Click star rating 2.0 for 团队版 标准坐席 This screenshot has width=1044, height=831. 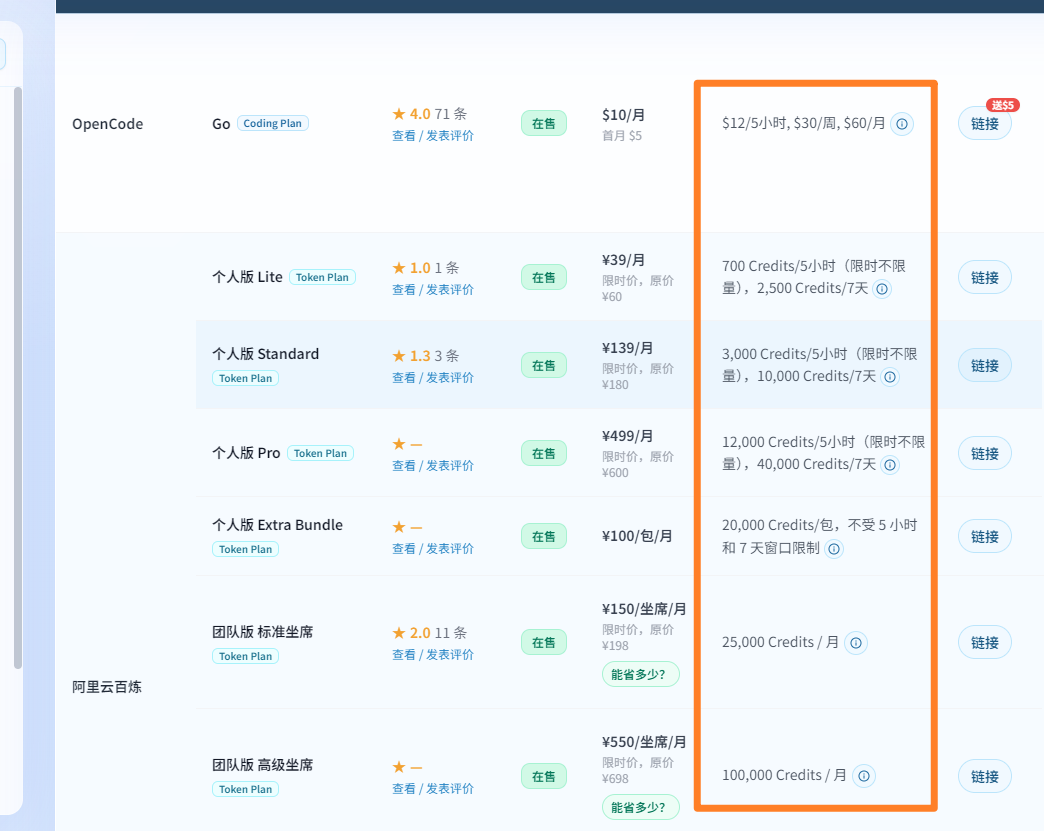(411, 633)
